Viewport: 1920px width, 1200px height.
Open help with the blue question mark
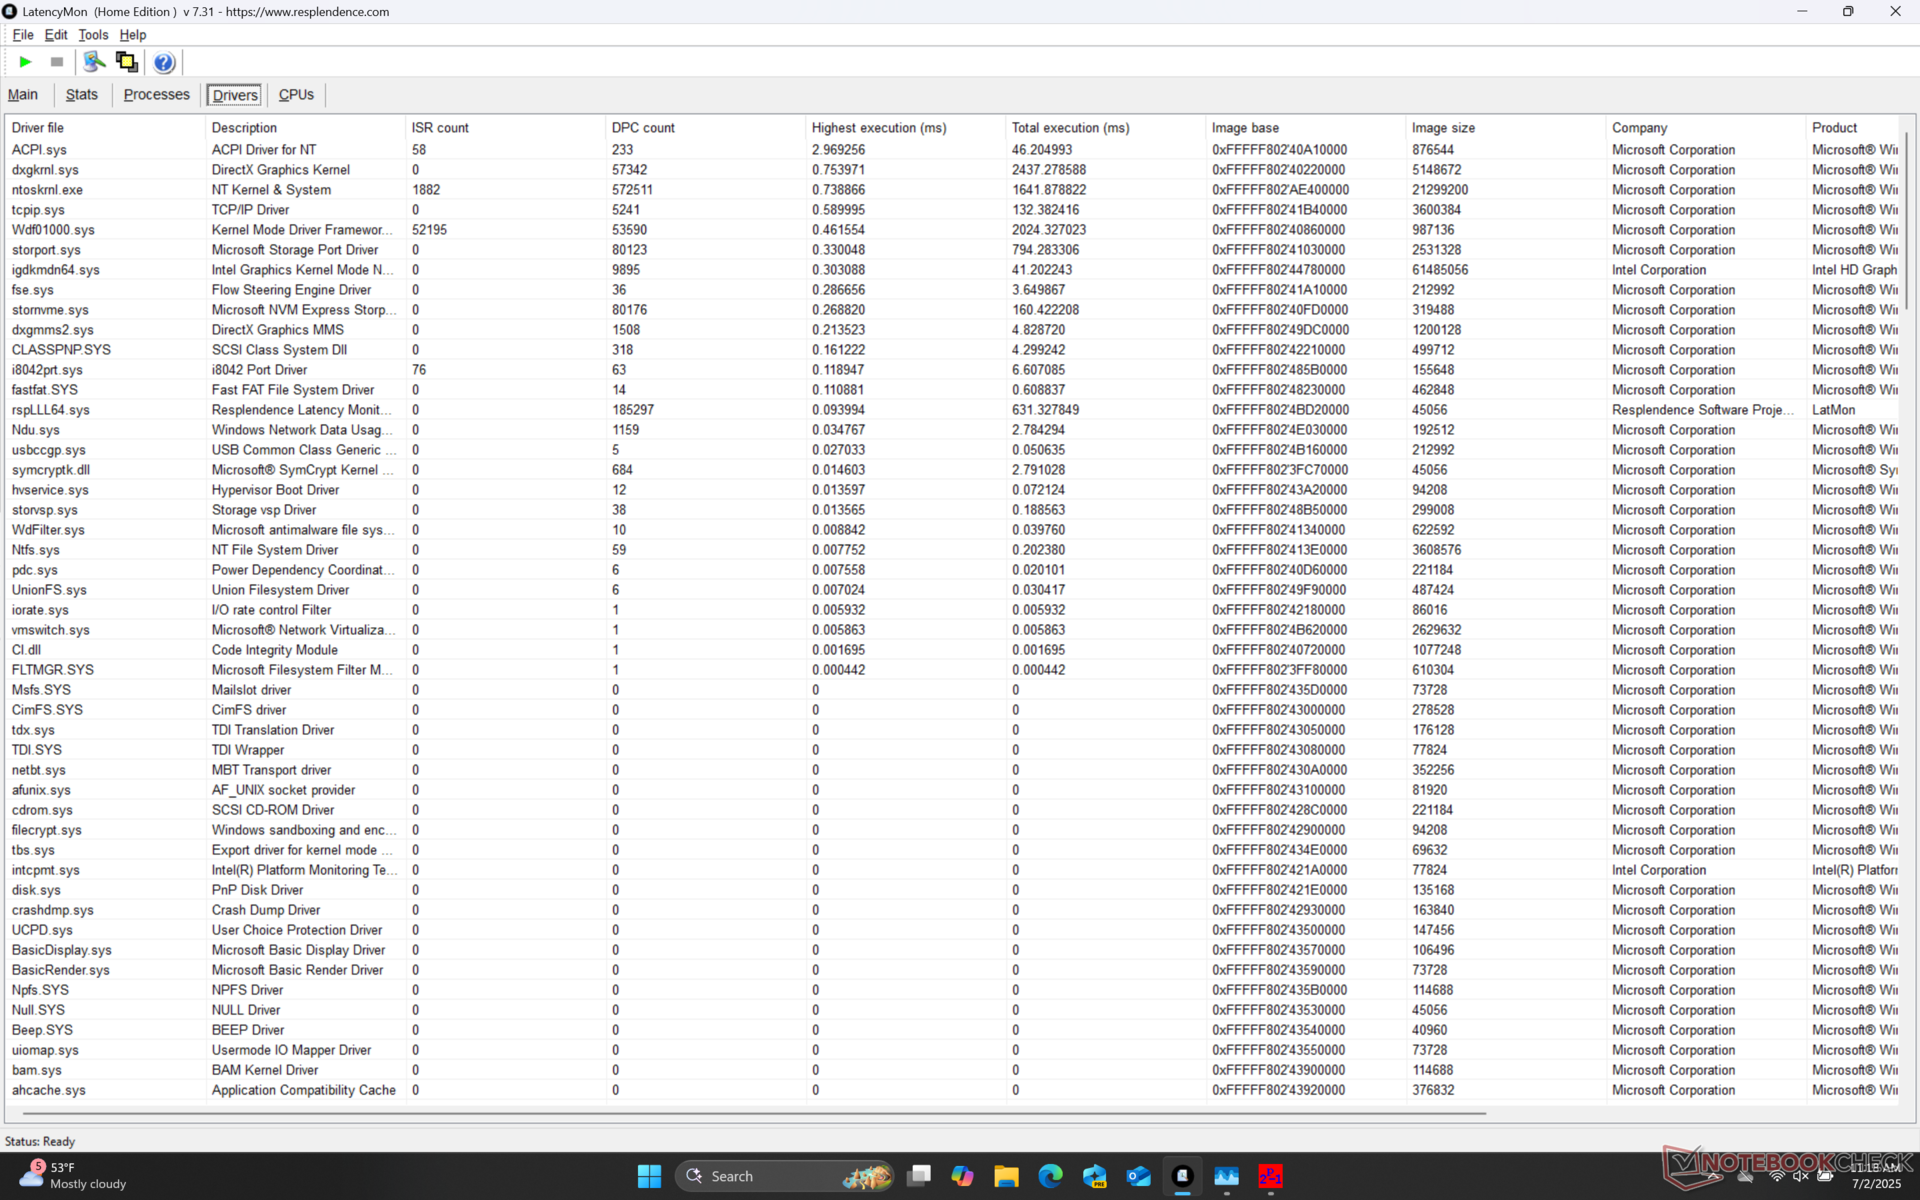164,62
